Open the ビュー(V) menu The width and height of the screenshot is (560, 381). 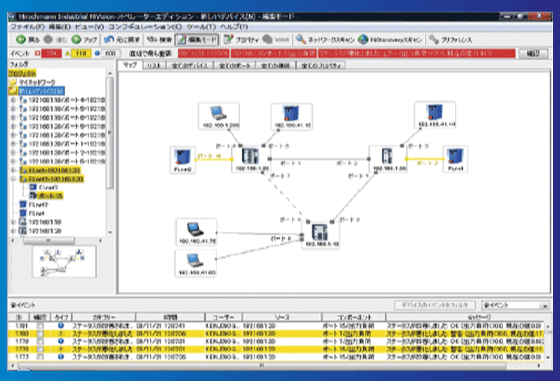coord(89,27)
